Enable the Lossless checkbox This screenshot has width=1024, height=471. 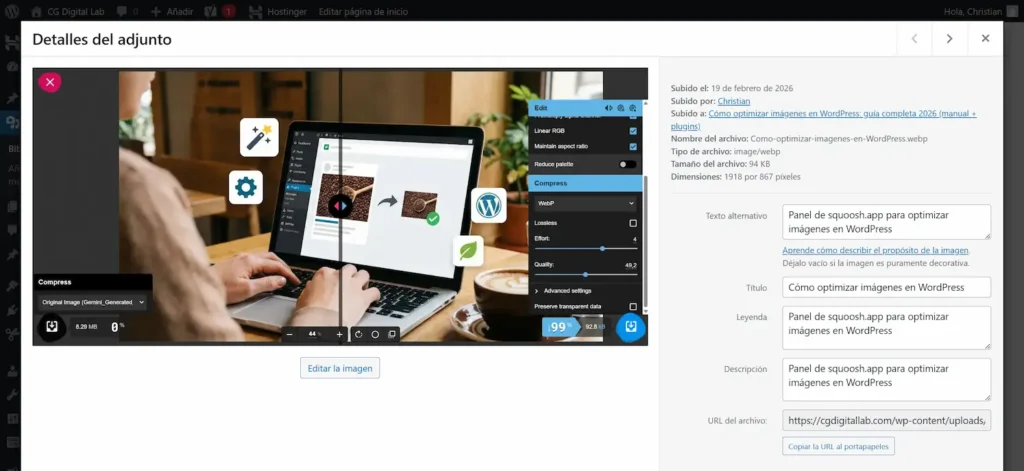coord(633,222)
